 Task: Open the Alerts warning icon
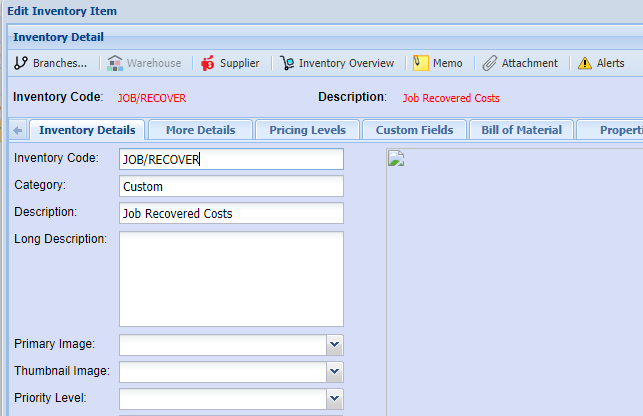click(x=585, y=63)
